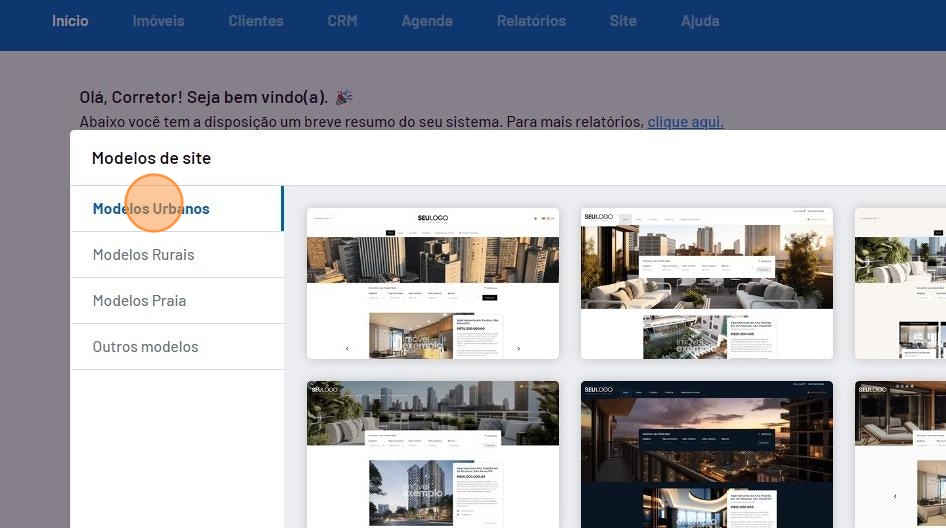Choose the dark sunset balcony template
The height and width of the screenshot is (528, 946).
[706, 454]
